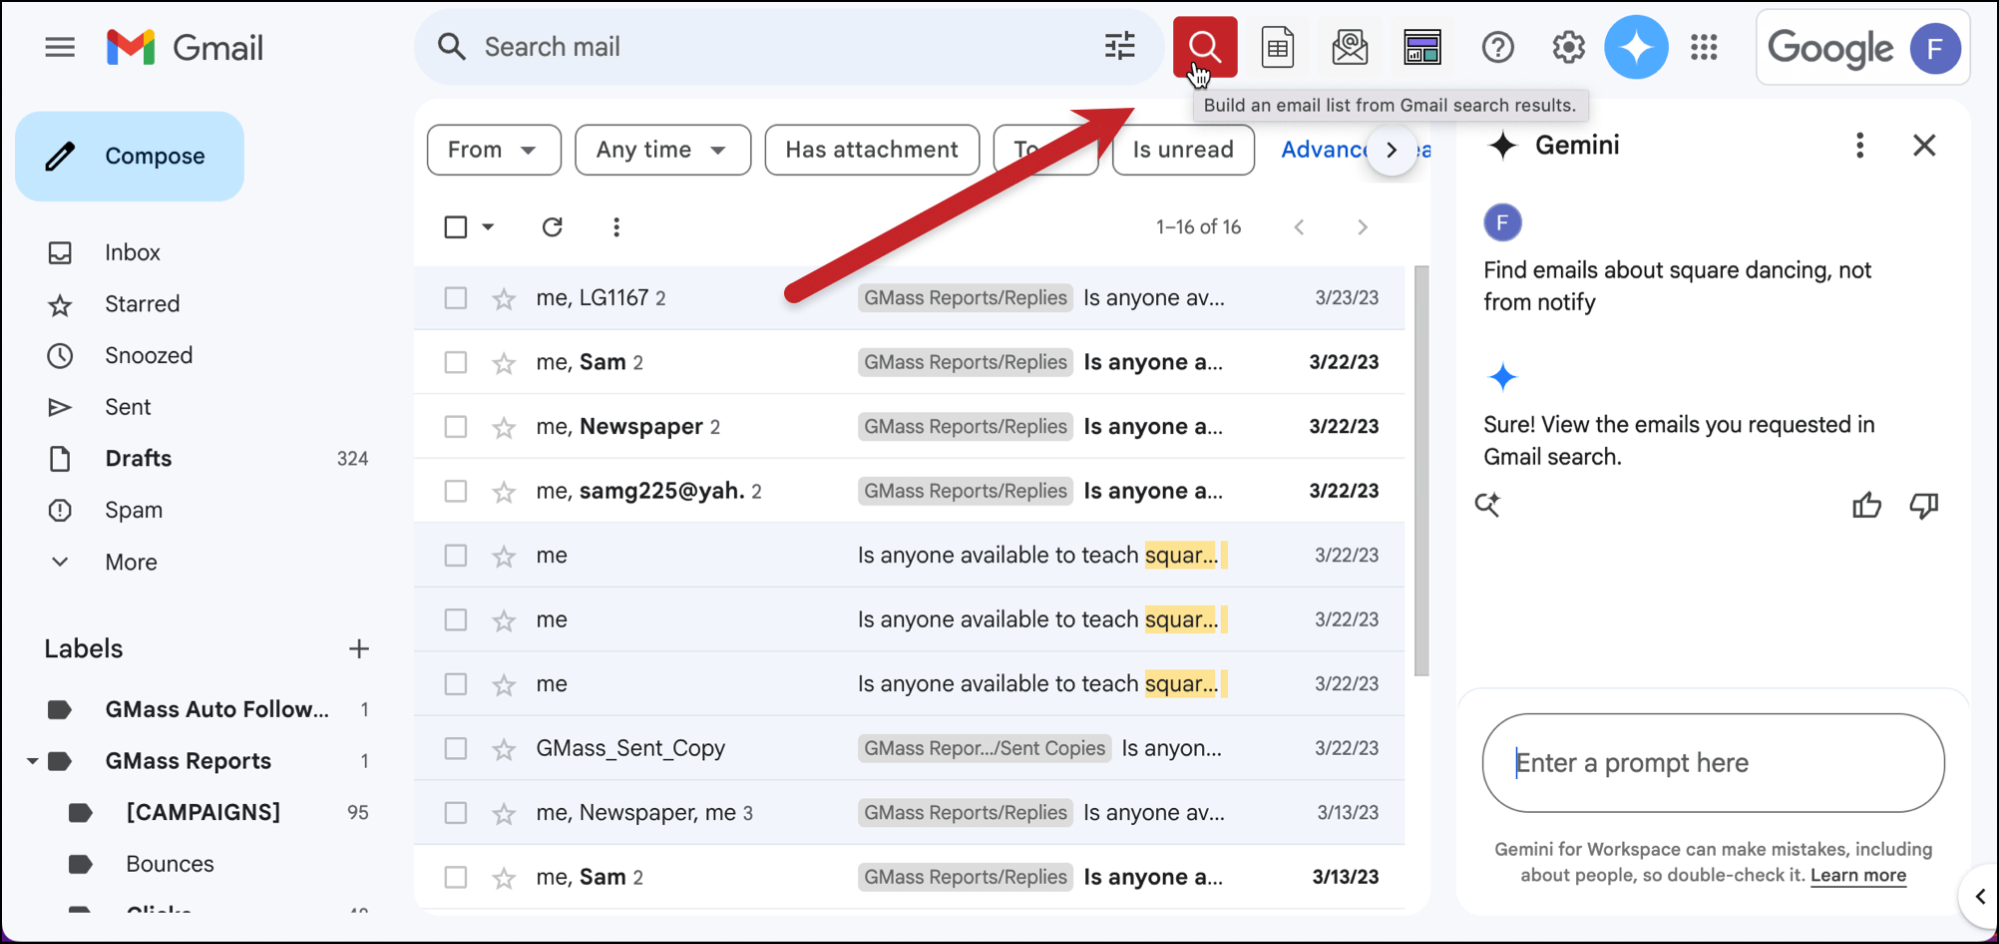Click the Compose button
Screen dimensions: 1999x944
click(130, 156)
